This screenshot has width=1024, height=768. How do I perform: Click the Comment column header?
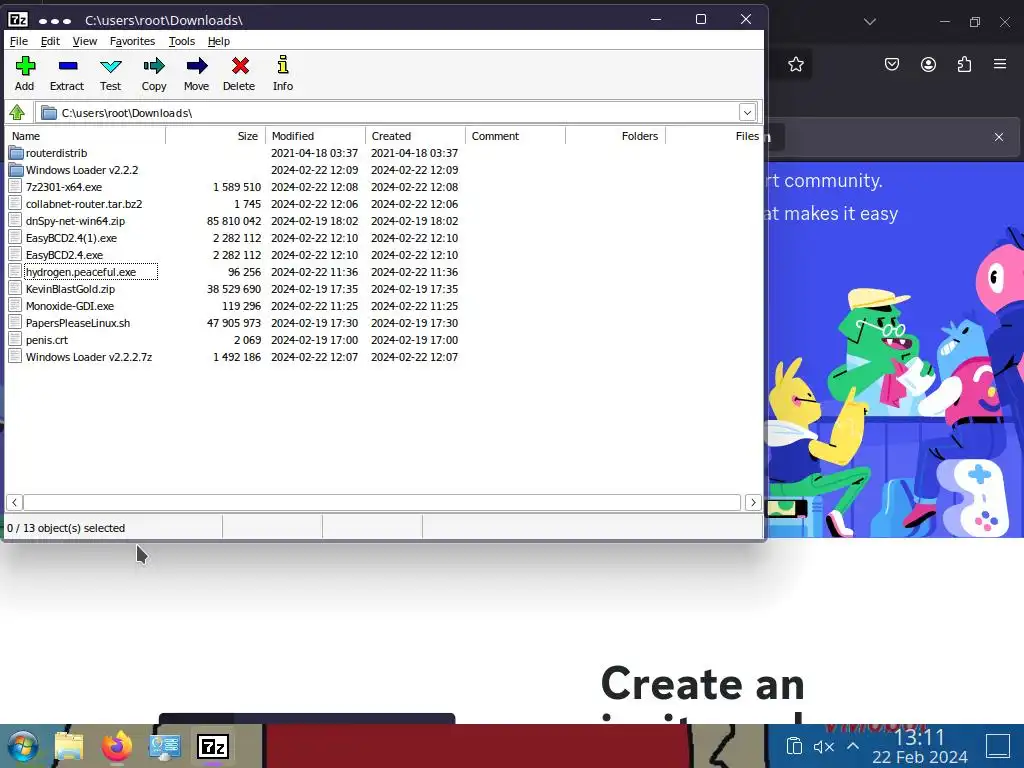tap(515, 136)
